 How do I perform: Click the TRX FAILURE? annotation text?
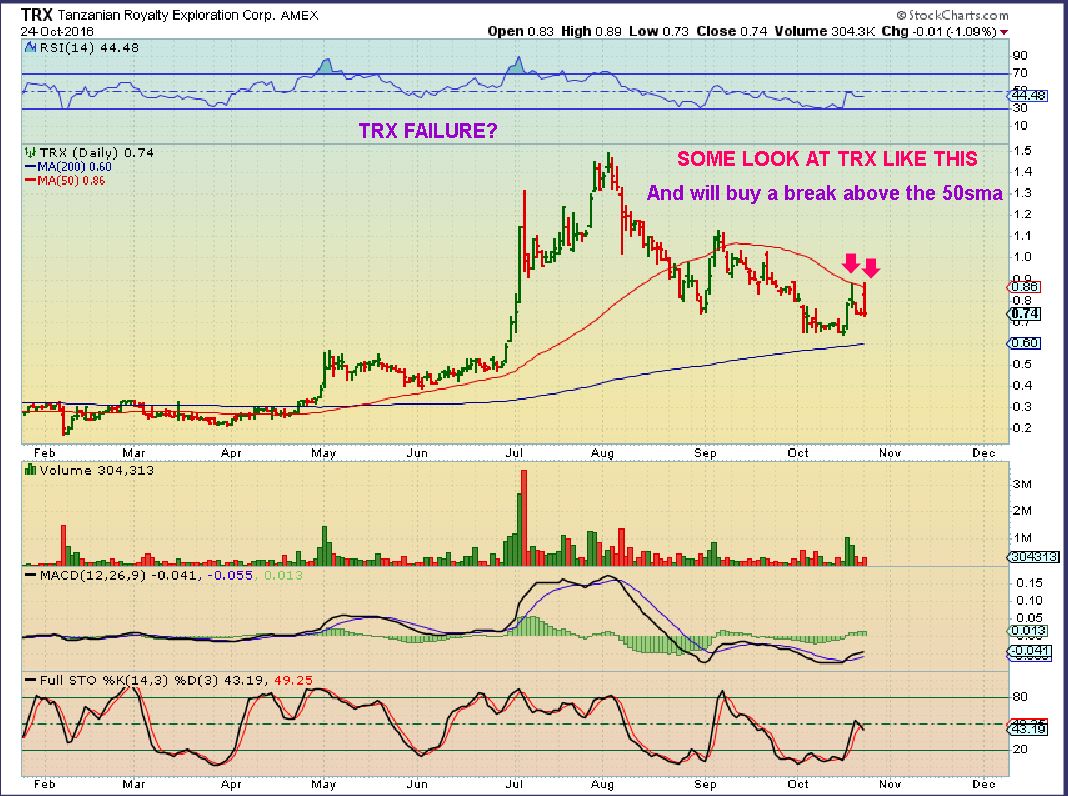pyautogui.click(x=428, y=131)
